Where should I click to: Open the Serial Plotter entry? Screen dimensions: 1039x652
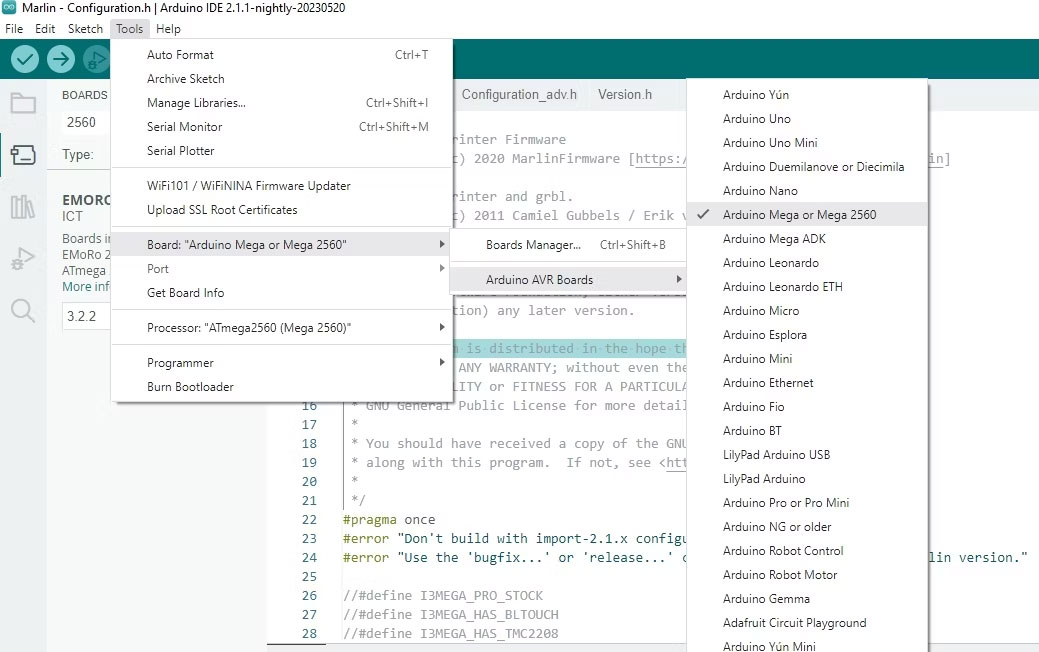282,150
